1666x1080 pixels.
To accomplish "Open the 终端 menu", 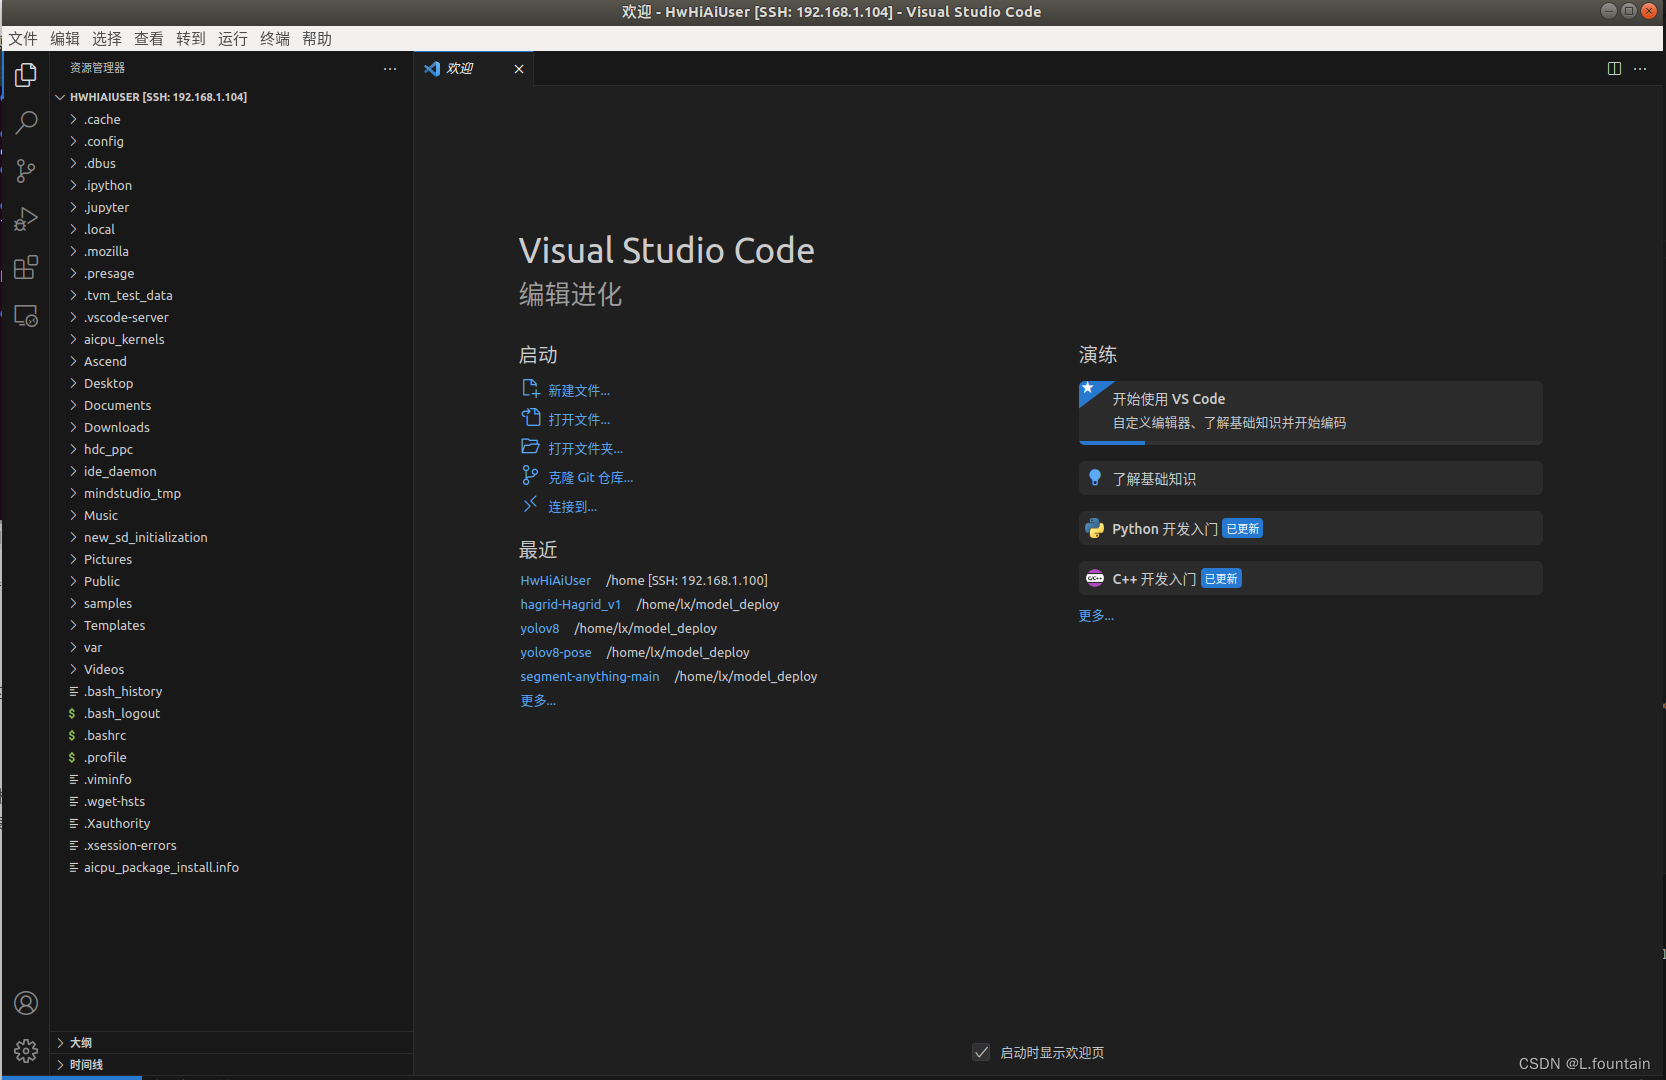I will (275, 39).
